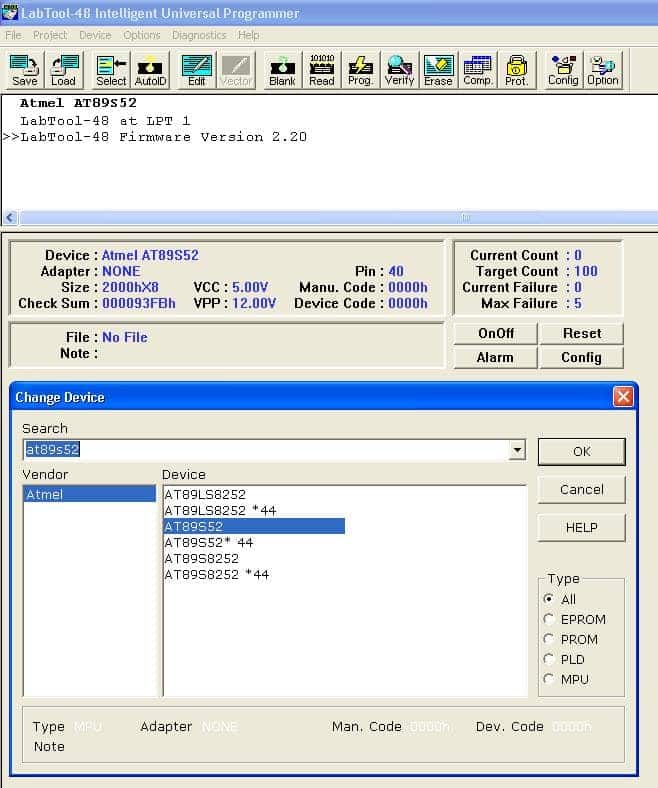
Task: Open the Device menu
Action: pos(95,35)
